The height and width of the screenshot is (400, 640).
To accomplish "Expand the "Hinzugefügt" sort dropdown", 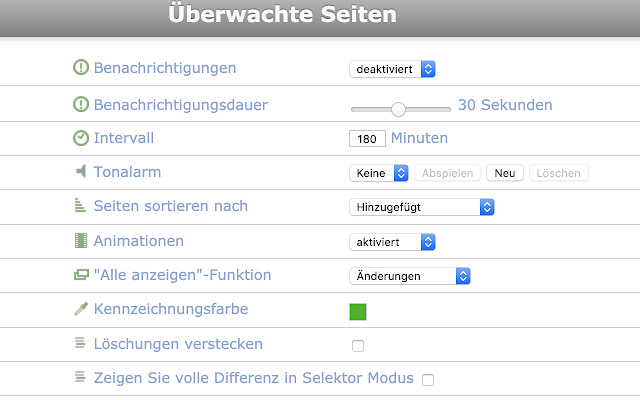I will tap(422, 207).
